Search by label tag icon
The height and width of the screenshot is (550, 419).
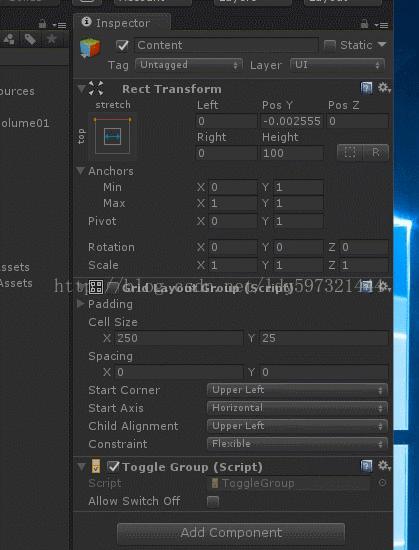coord(30,39)
